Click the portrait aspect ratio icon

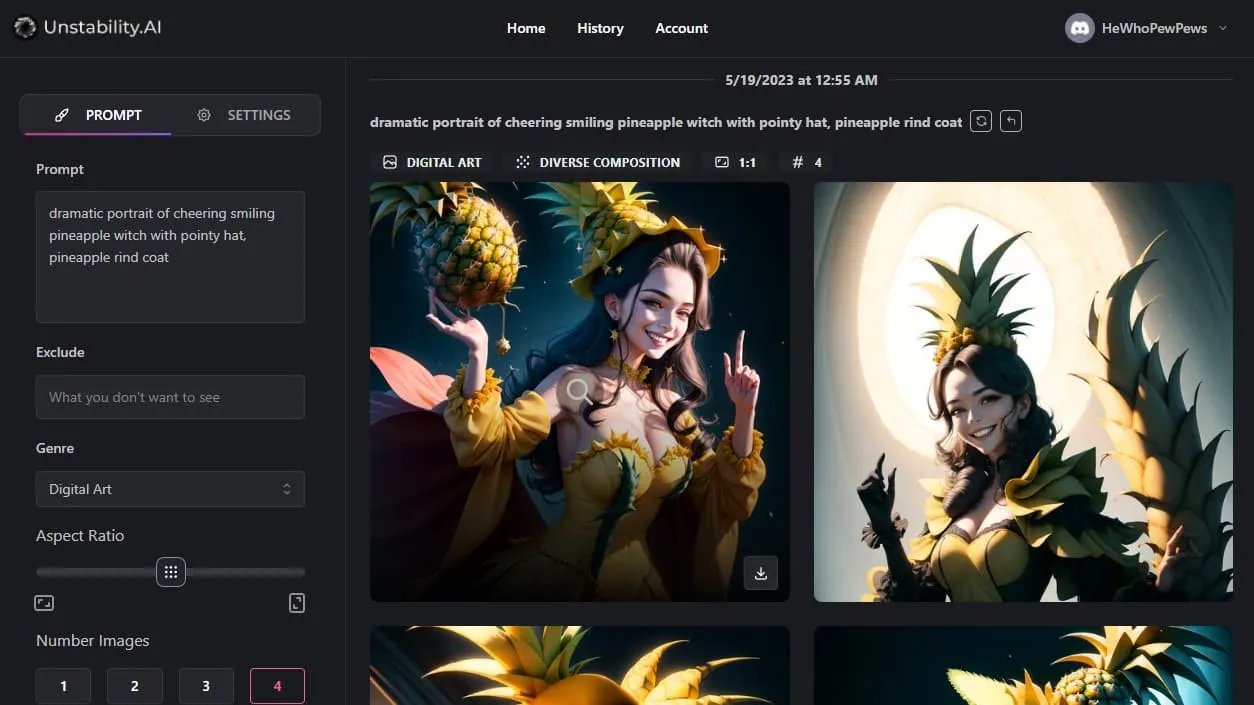click(296, 603)
